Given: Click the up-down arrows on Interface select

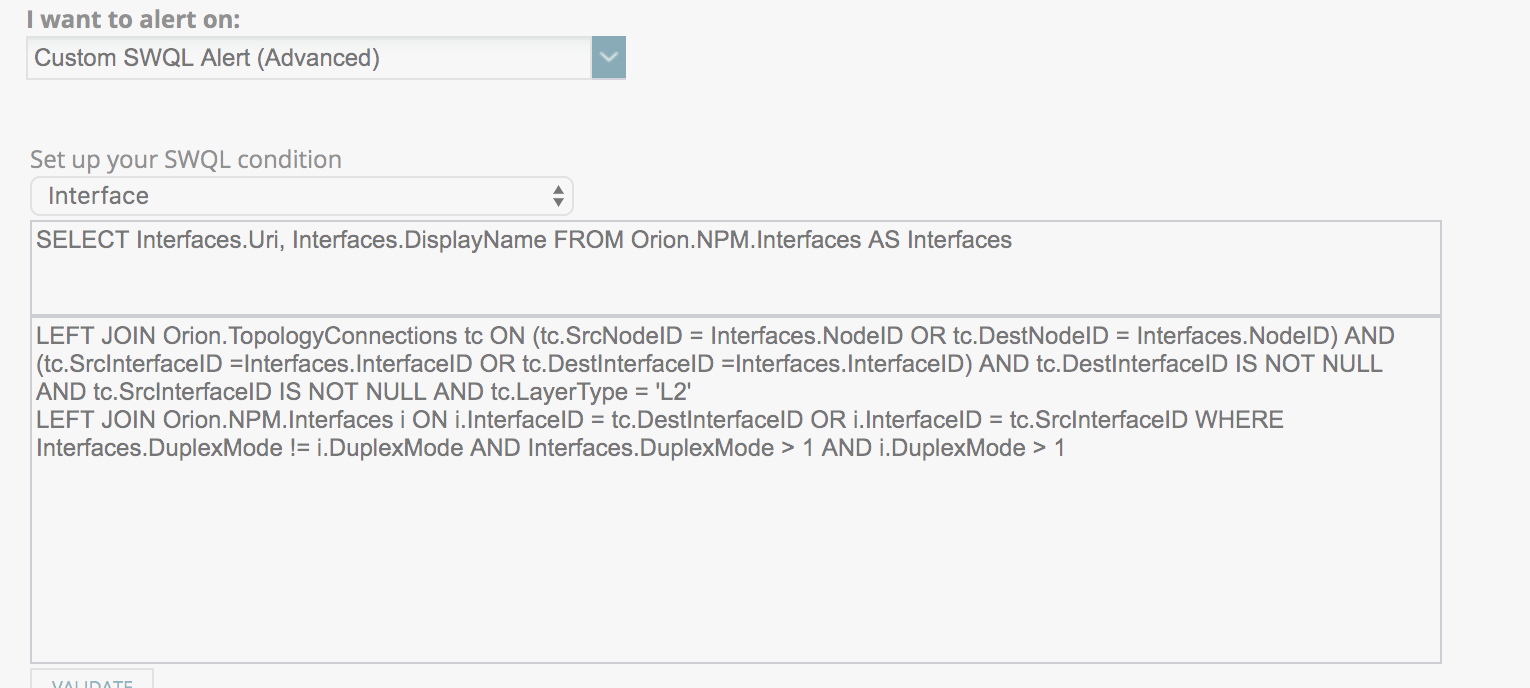Looking at the screenshot, I should click(x=558, y=196).
